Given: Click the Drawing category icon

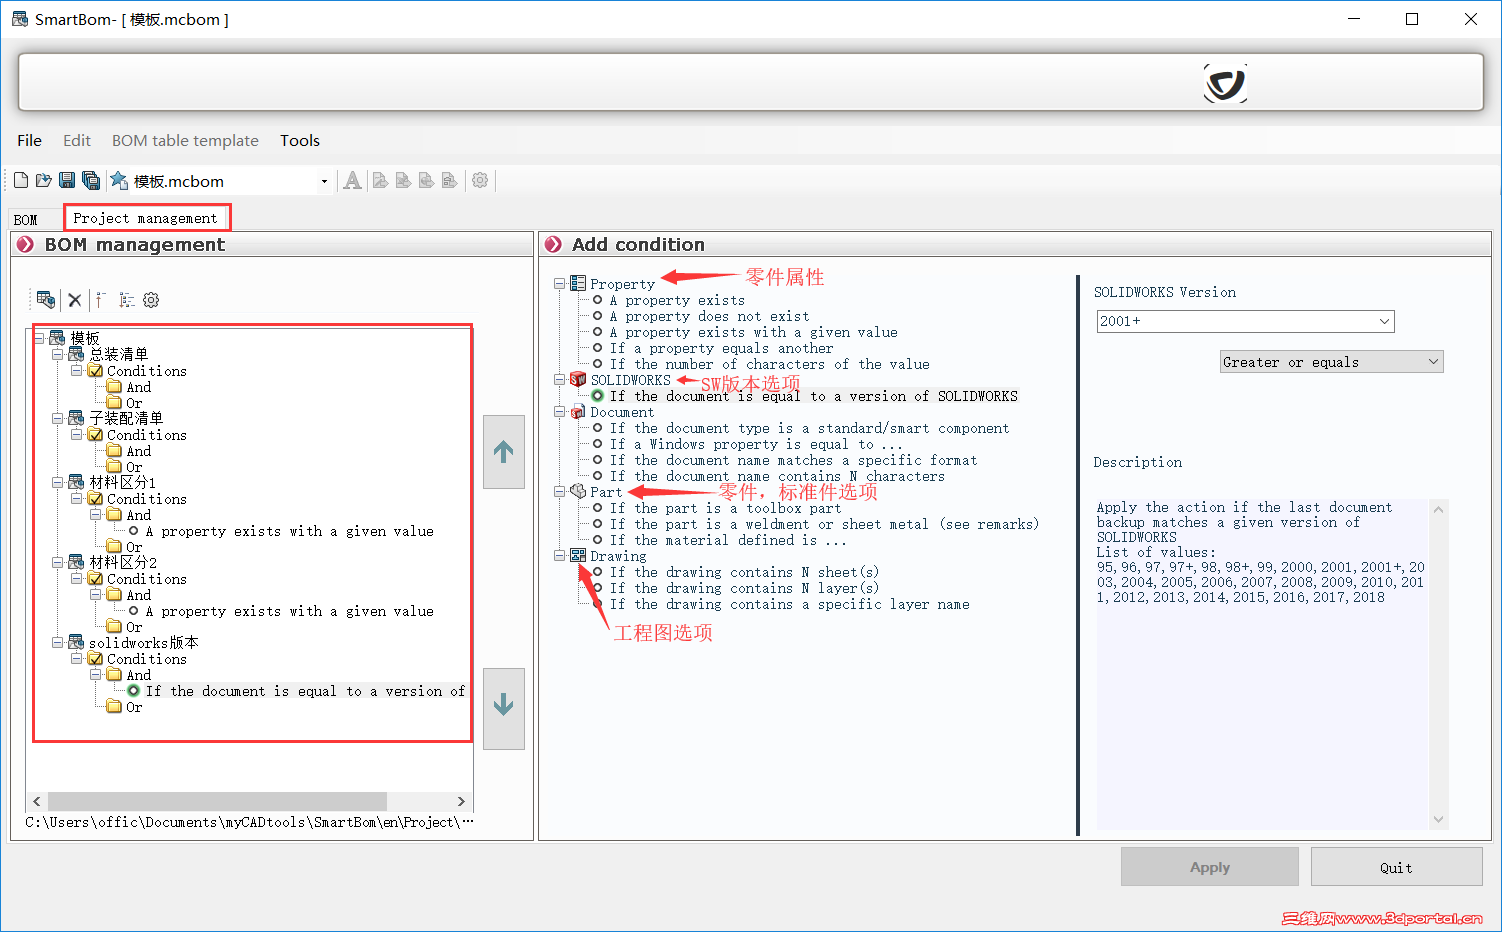Looking at the screenshot, I should pyautogui.click(x=578, y=556).
